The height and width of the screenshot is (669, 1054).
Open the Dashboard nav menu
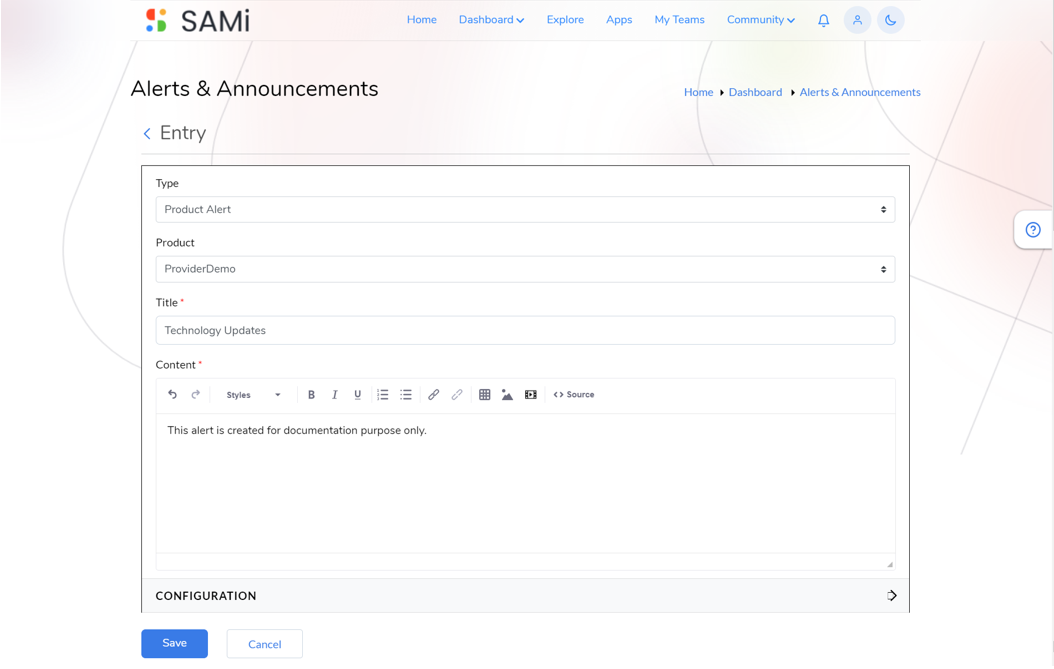(x=491, y=20)
